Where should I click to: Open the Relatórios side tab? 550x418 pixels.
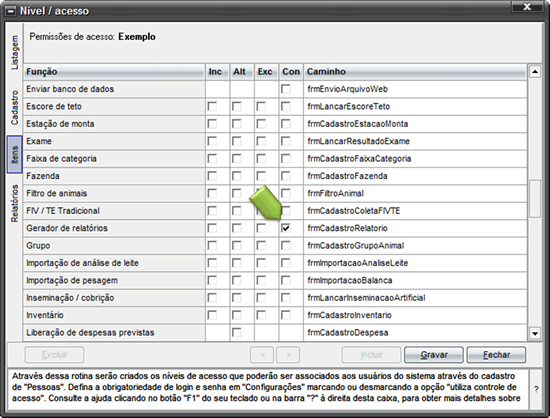pos(14,203)
